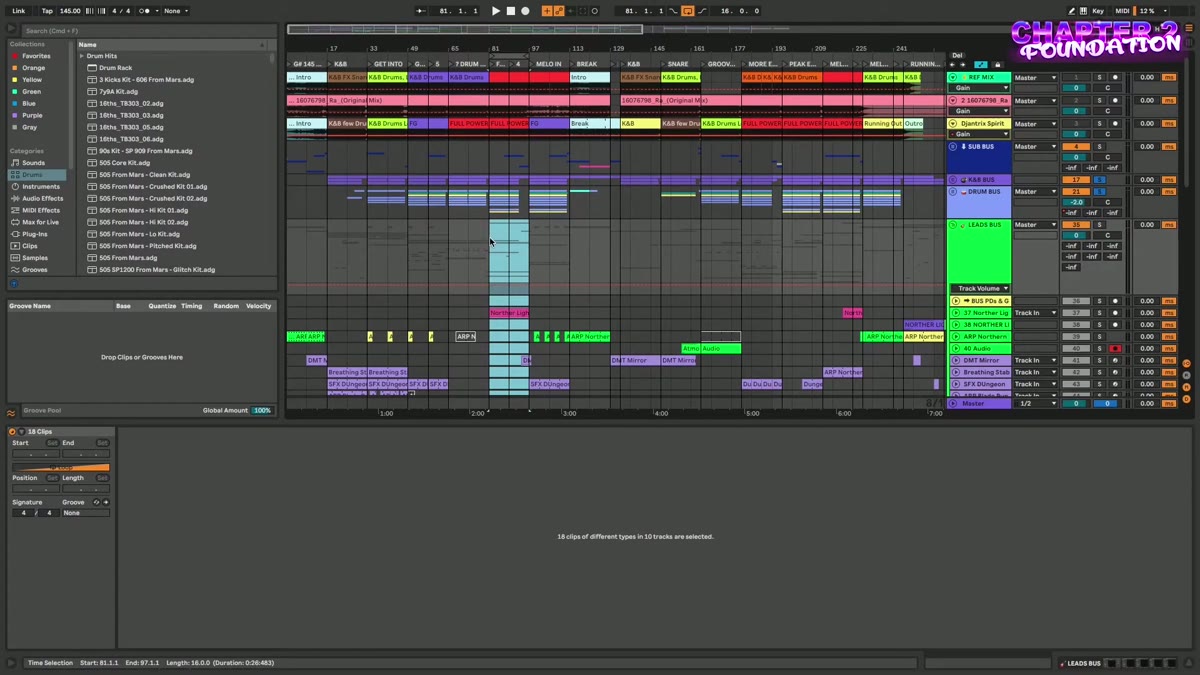Image resolution: width=1200 pixels, height=675 pixels.
Task: Toggle Key map mode switch
Action: [x=1096, y=11]
